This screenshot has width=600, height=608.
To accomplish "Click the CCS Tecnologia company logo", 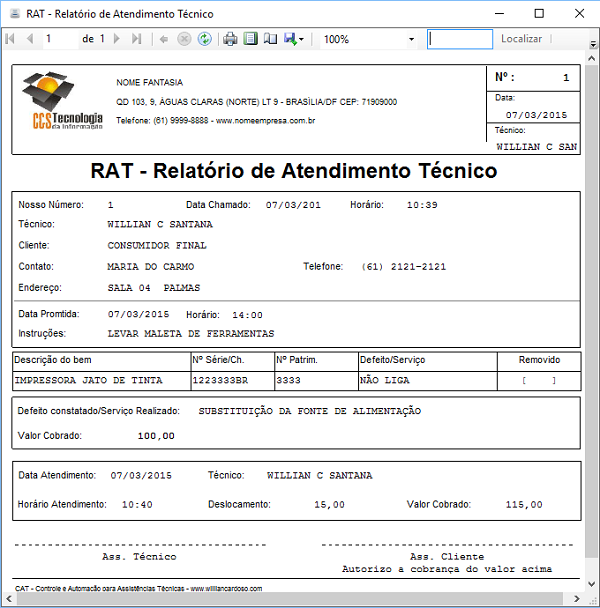I will tap(62, 101).
